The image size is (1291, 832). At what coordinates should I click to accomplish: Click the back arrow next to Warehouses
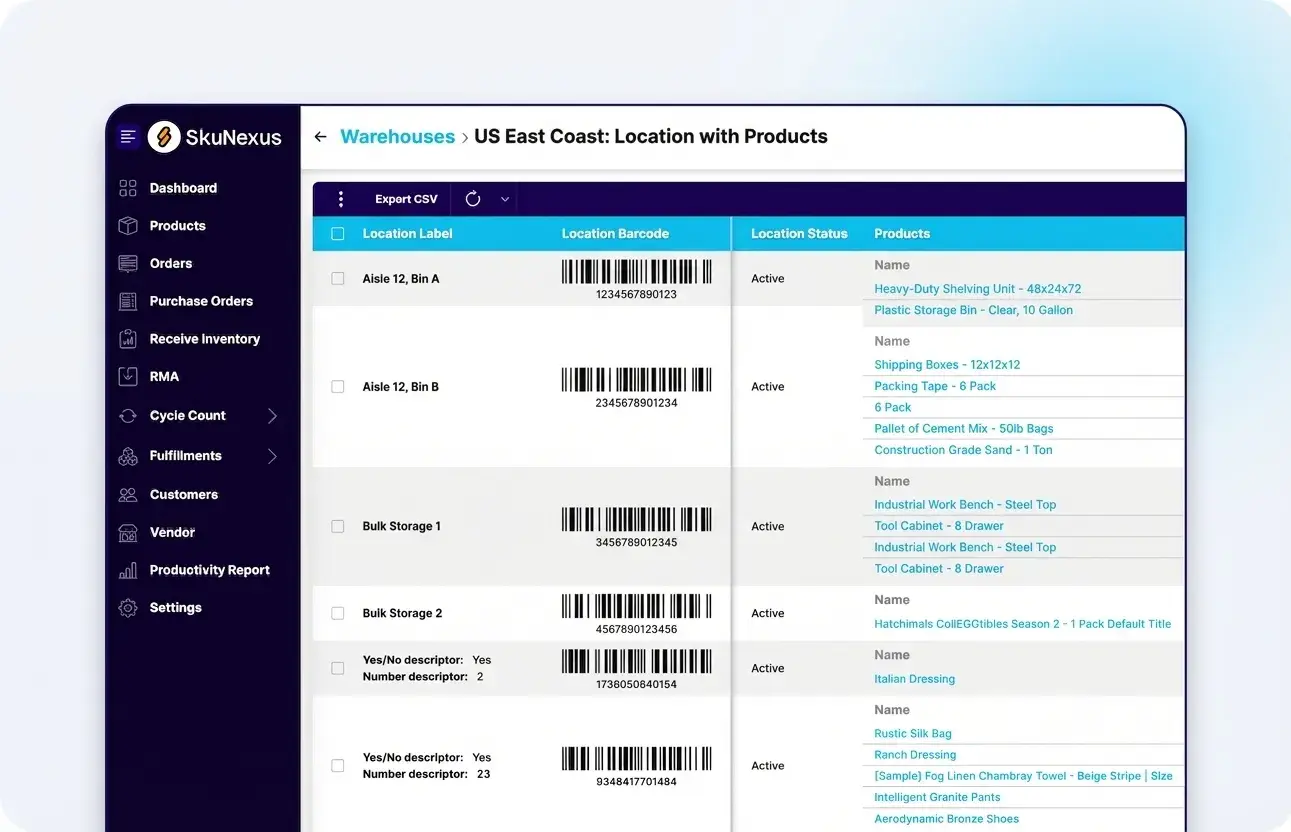(320, 137)
